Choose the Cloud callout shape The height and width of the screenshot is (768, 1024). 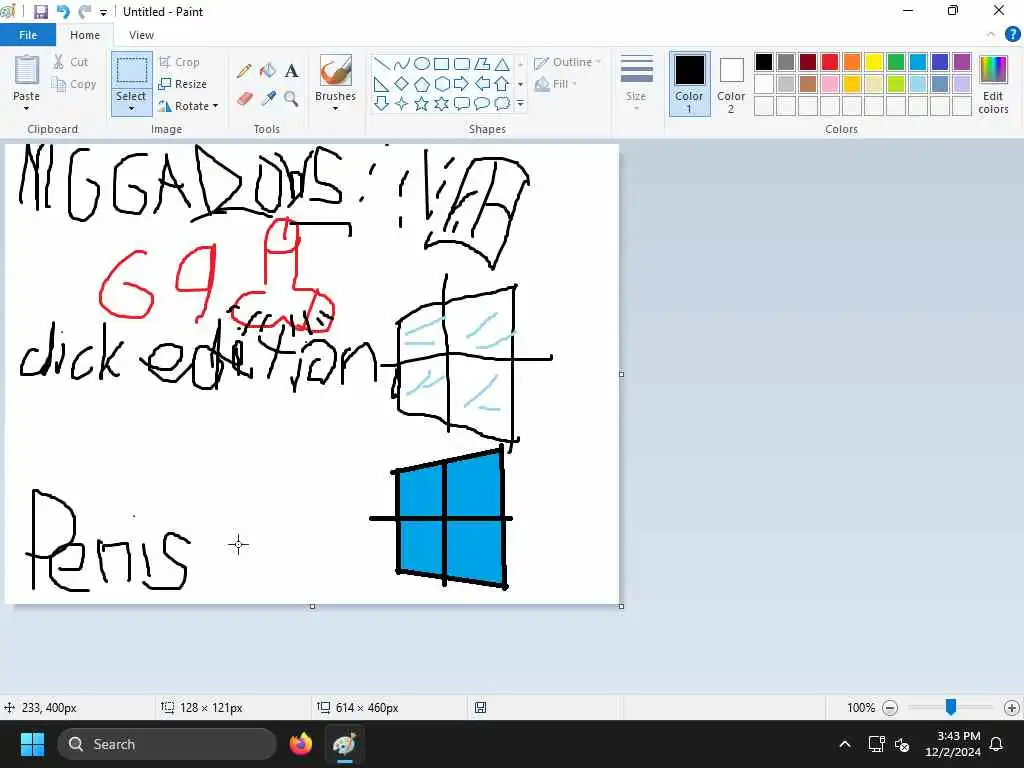click(502, 103)
